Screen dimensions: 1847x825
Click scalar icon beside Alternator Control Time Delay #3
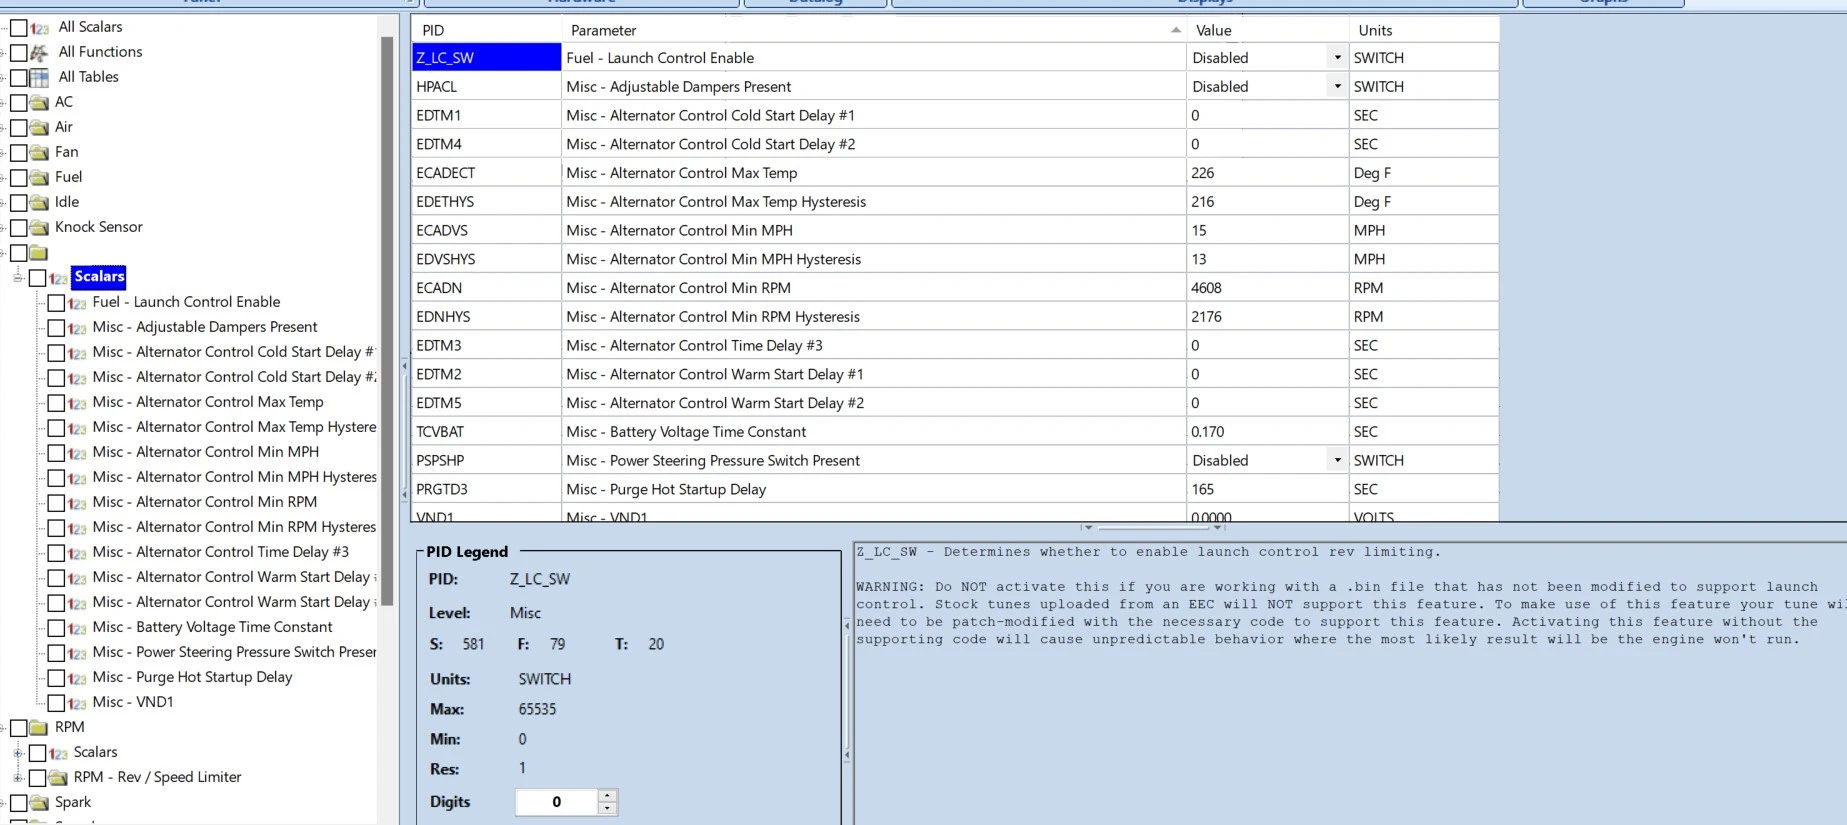pos(77,553)
